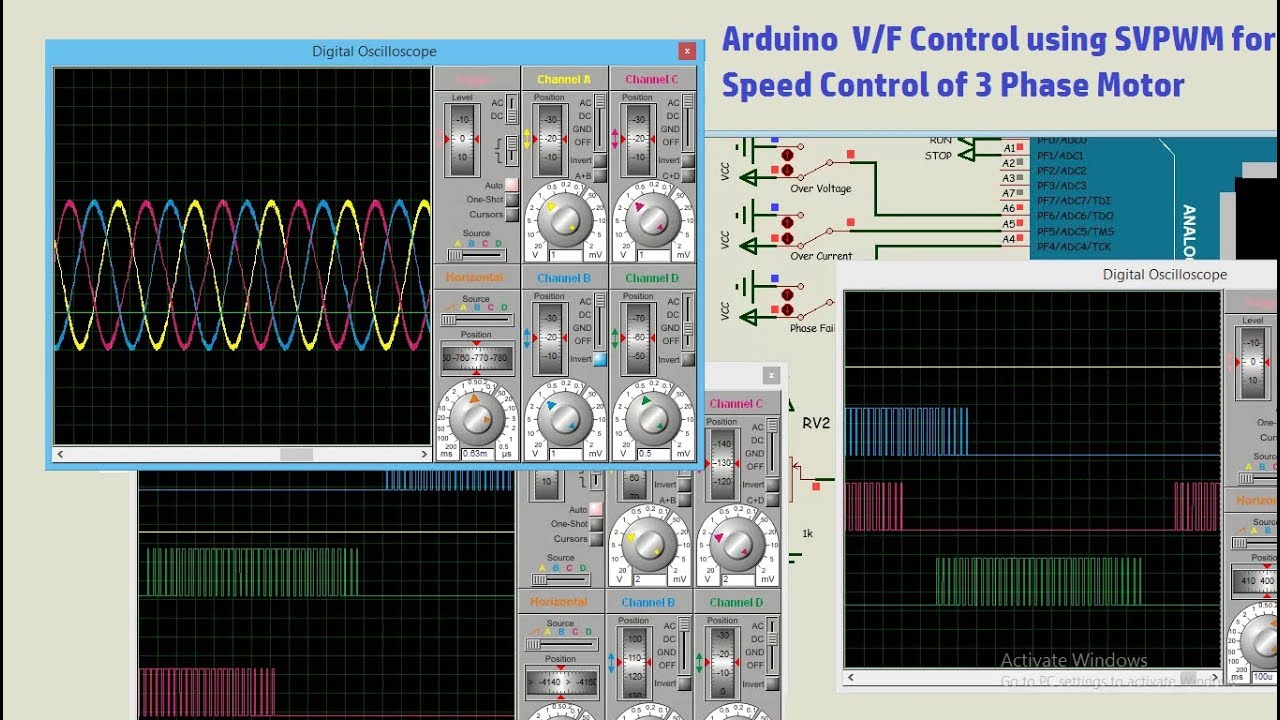The width and height of the screenshot is (1280, 720).
Task: Click front oscilloscope scrollbar left arrow
Action: point(61,454)
